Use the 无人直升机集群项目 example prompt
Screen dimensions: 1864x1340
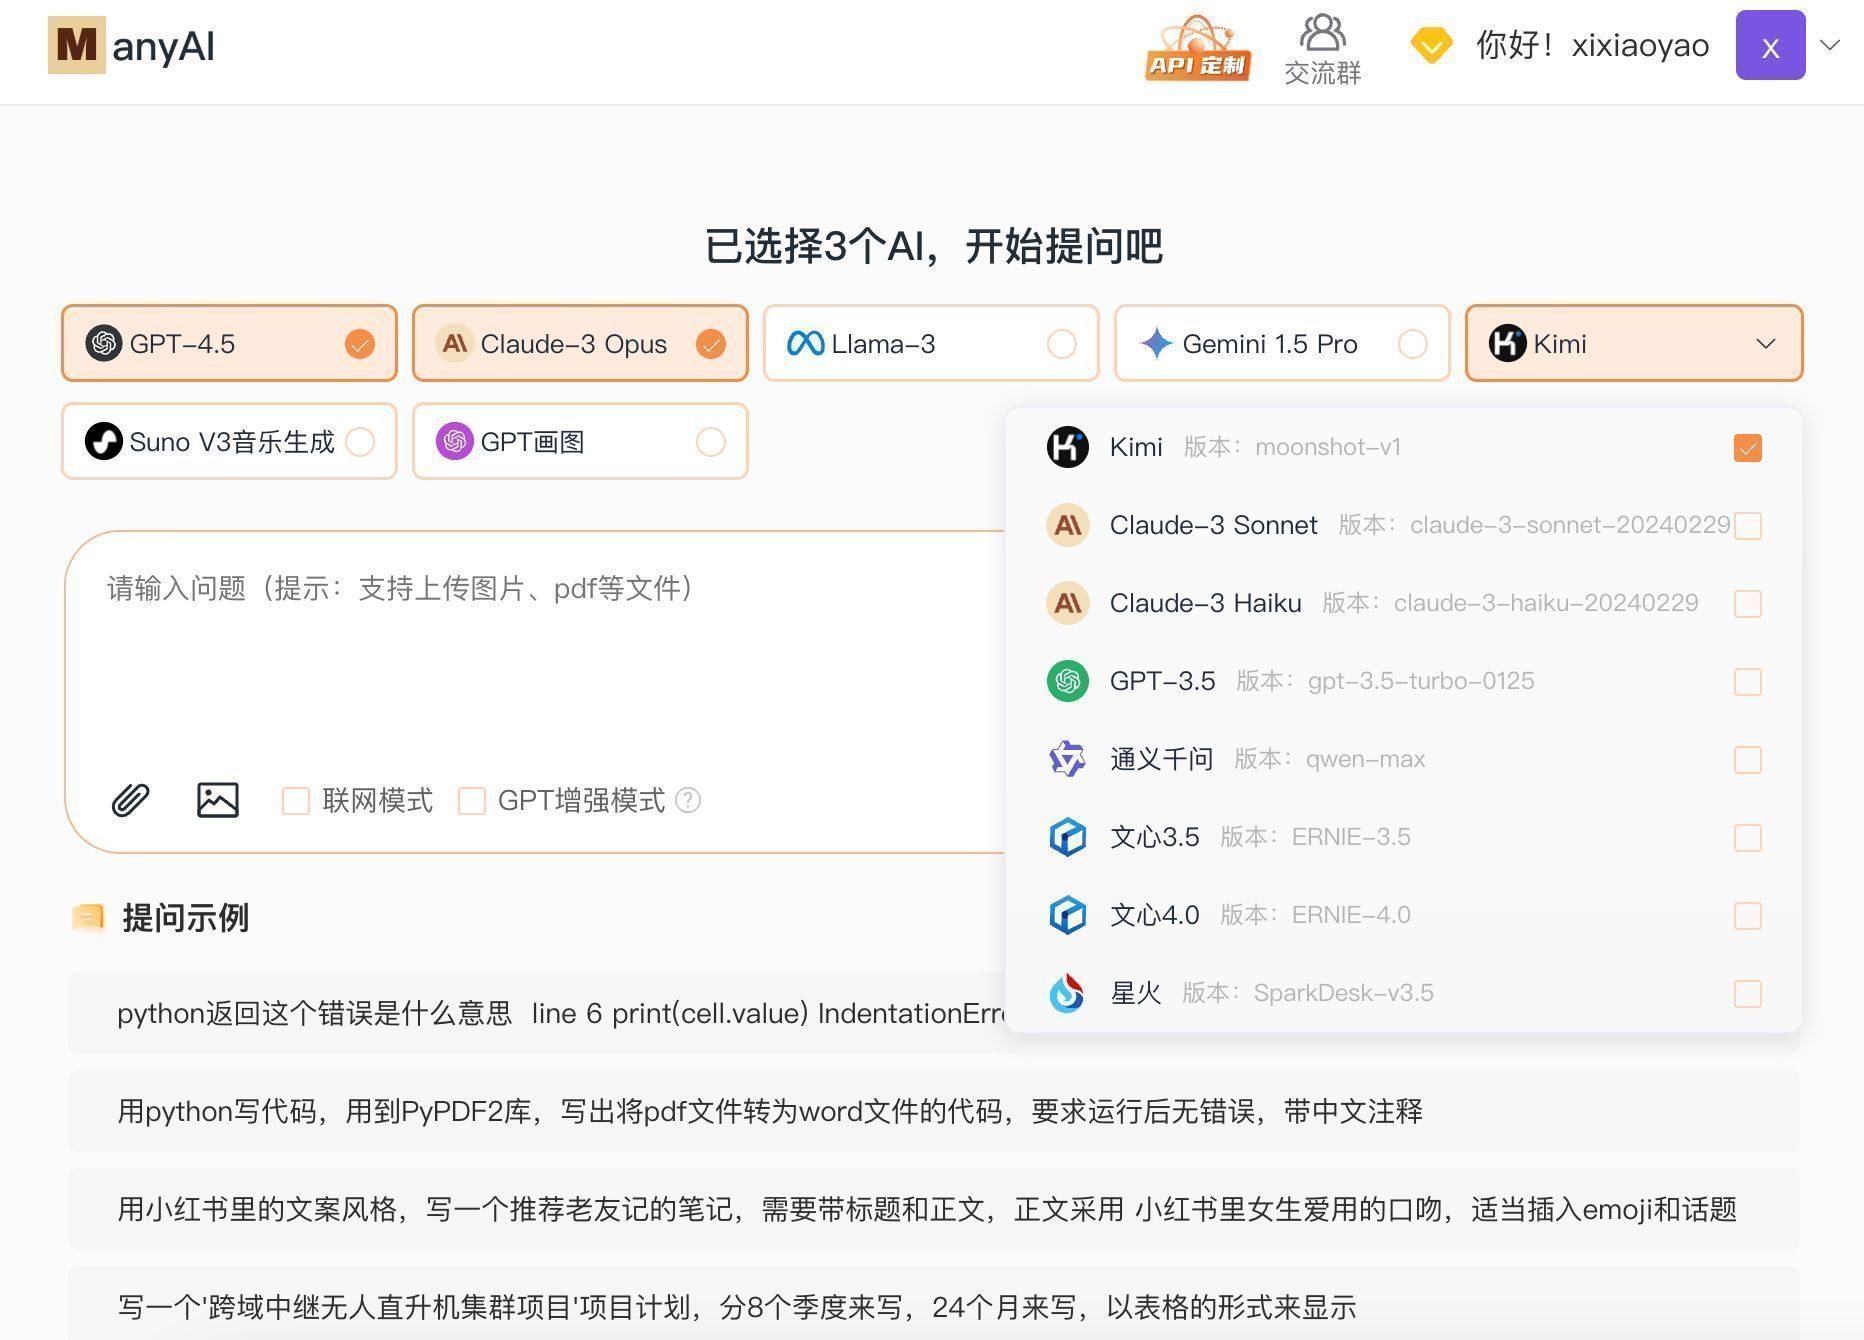click(933, 1304)
